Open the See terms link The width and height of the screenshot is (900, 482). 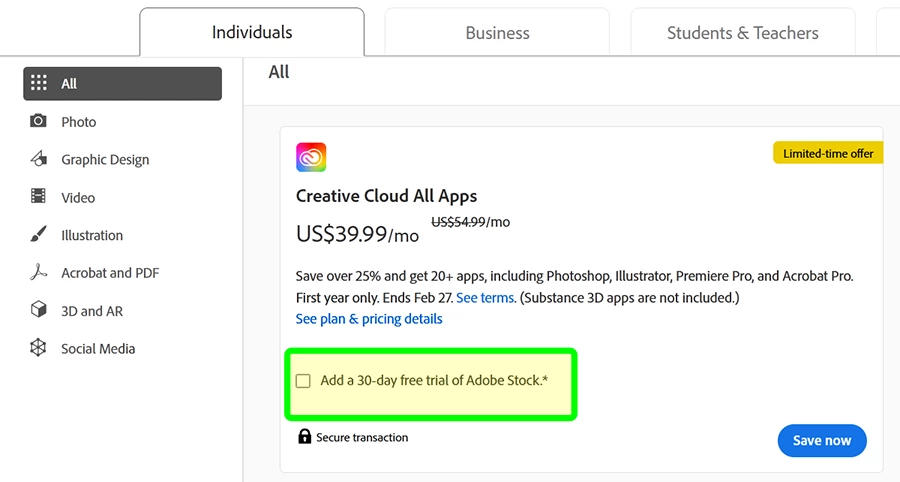point(485,298)
